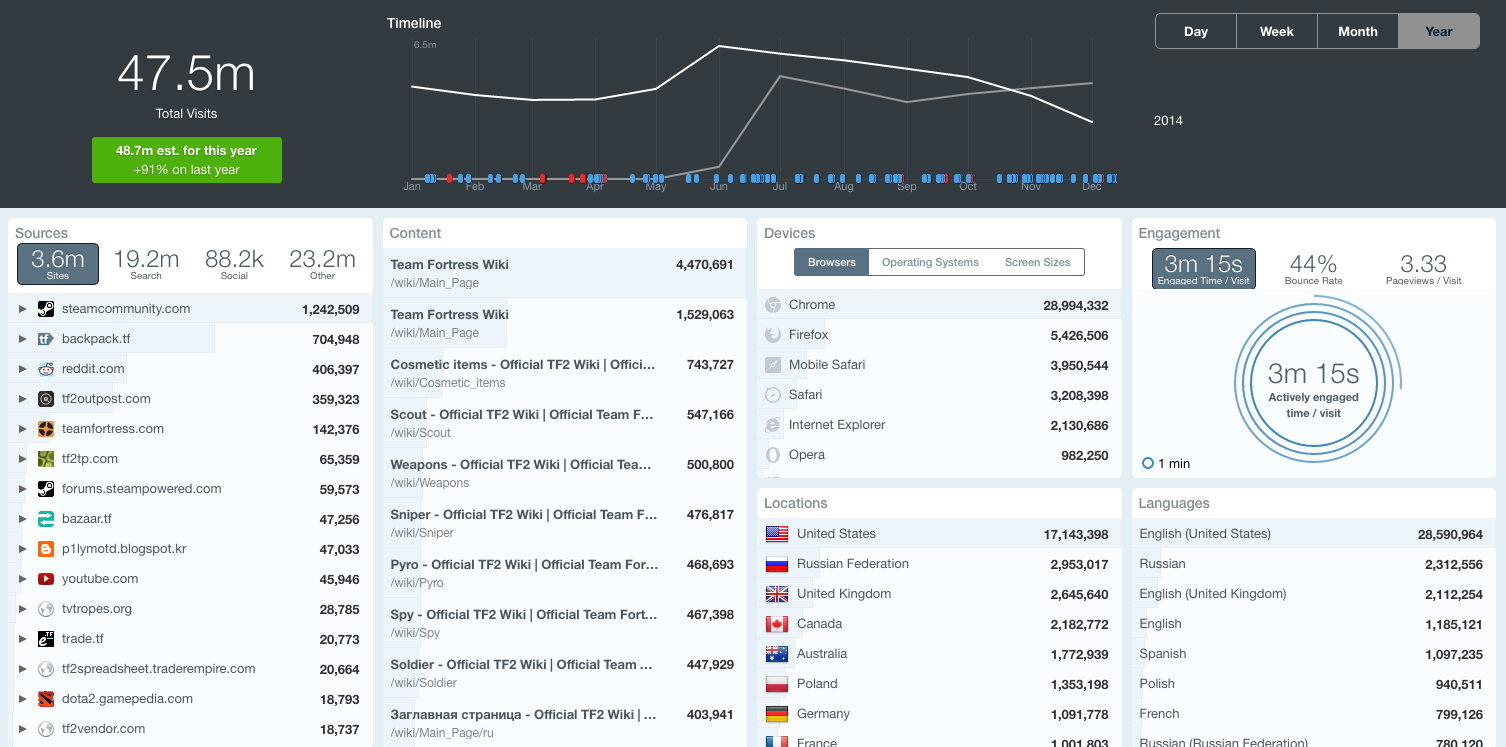Switch timeline to Month view

pos(1358,31)
